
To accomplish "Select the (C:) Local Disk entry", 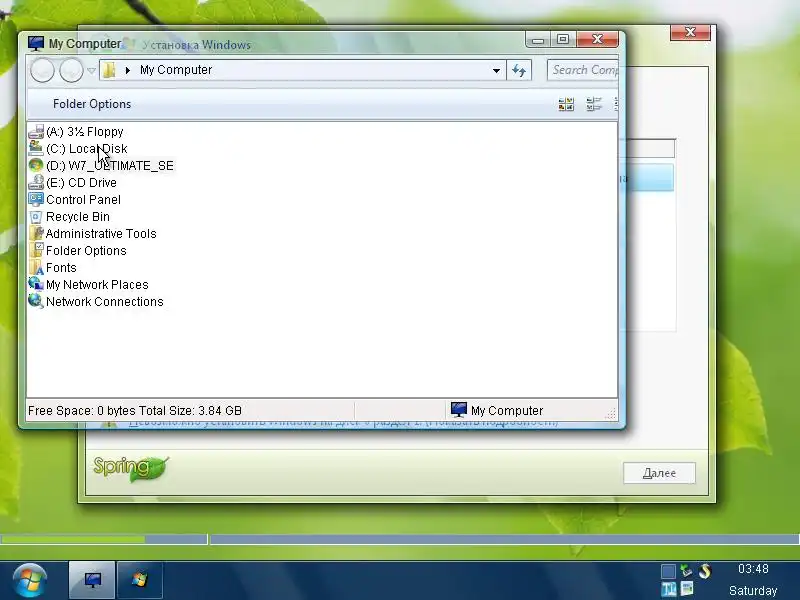I will tap(78, 148).
